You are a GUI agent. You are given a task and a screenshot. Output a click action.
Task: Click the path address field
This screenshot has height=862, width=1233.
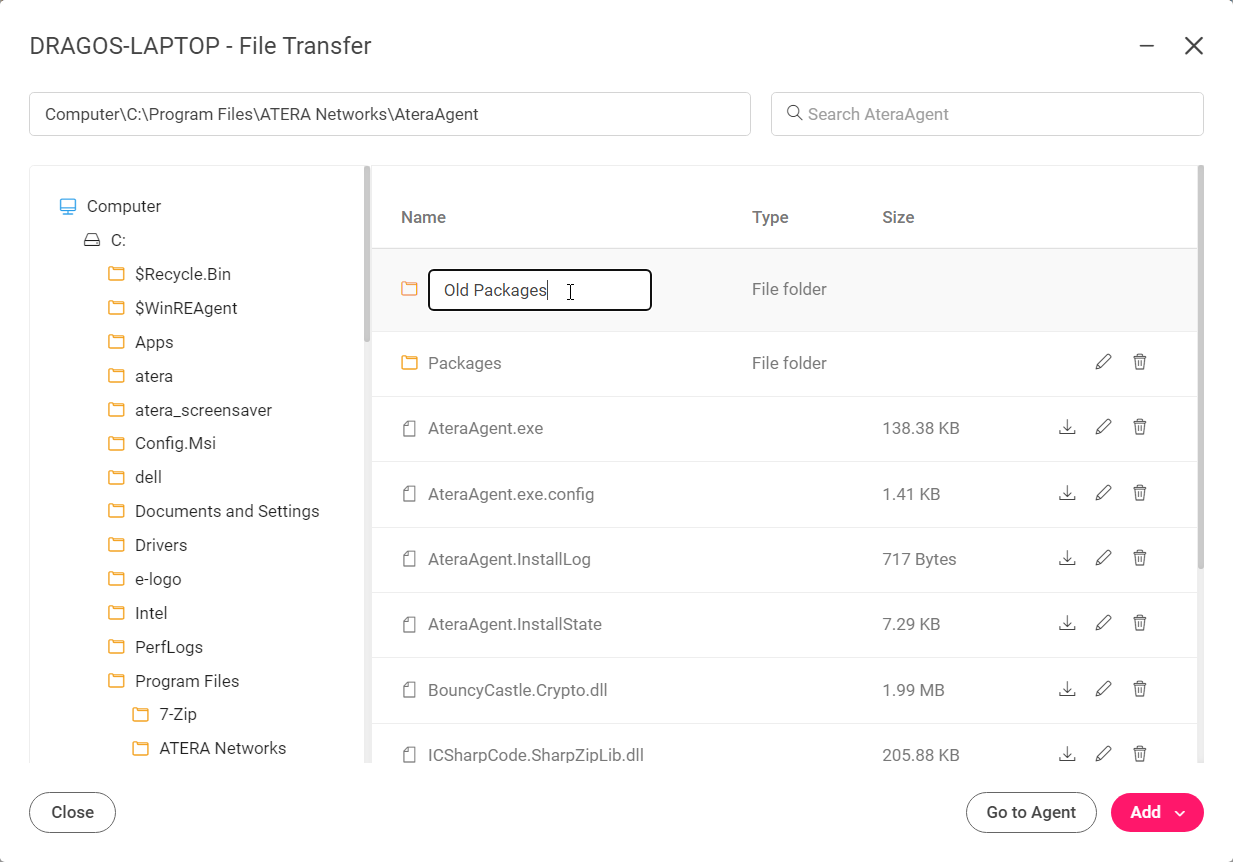(x=390, y=114)
